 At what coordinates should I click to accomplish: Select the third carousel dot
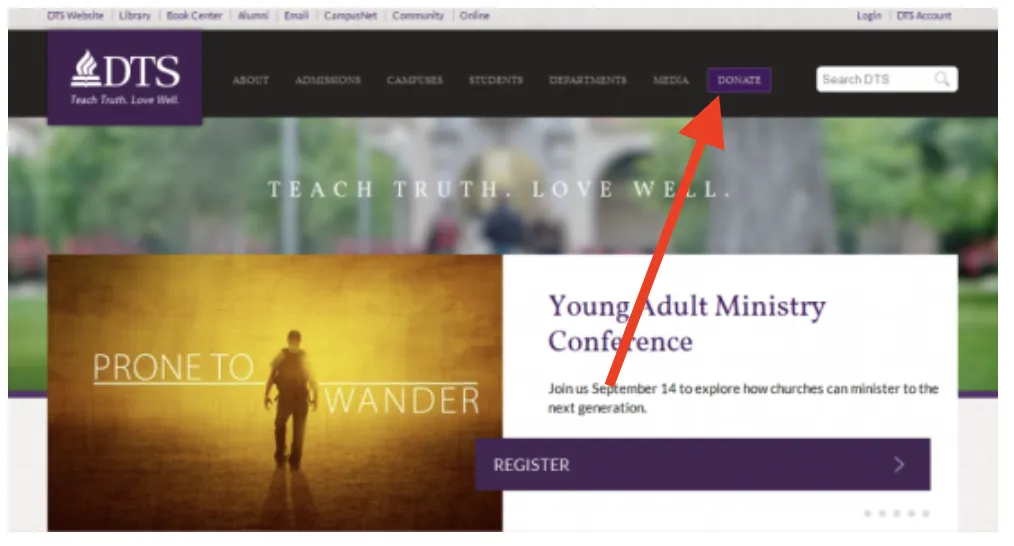point(897,513)
